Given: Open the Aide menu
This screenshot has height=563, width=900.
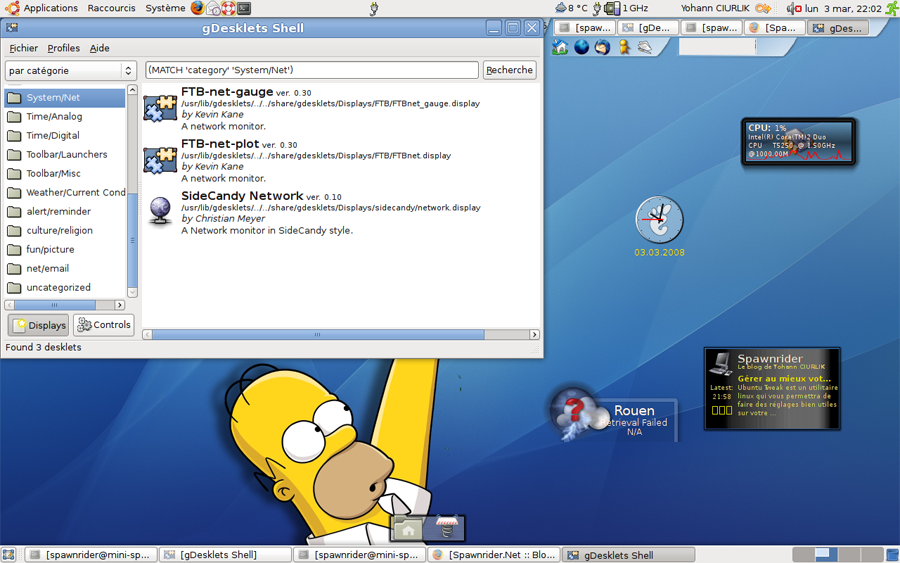Looking at the screenshot, I should (99, 48).
